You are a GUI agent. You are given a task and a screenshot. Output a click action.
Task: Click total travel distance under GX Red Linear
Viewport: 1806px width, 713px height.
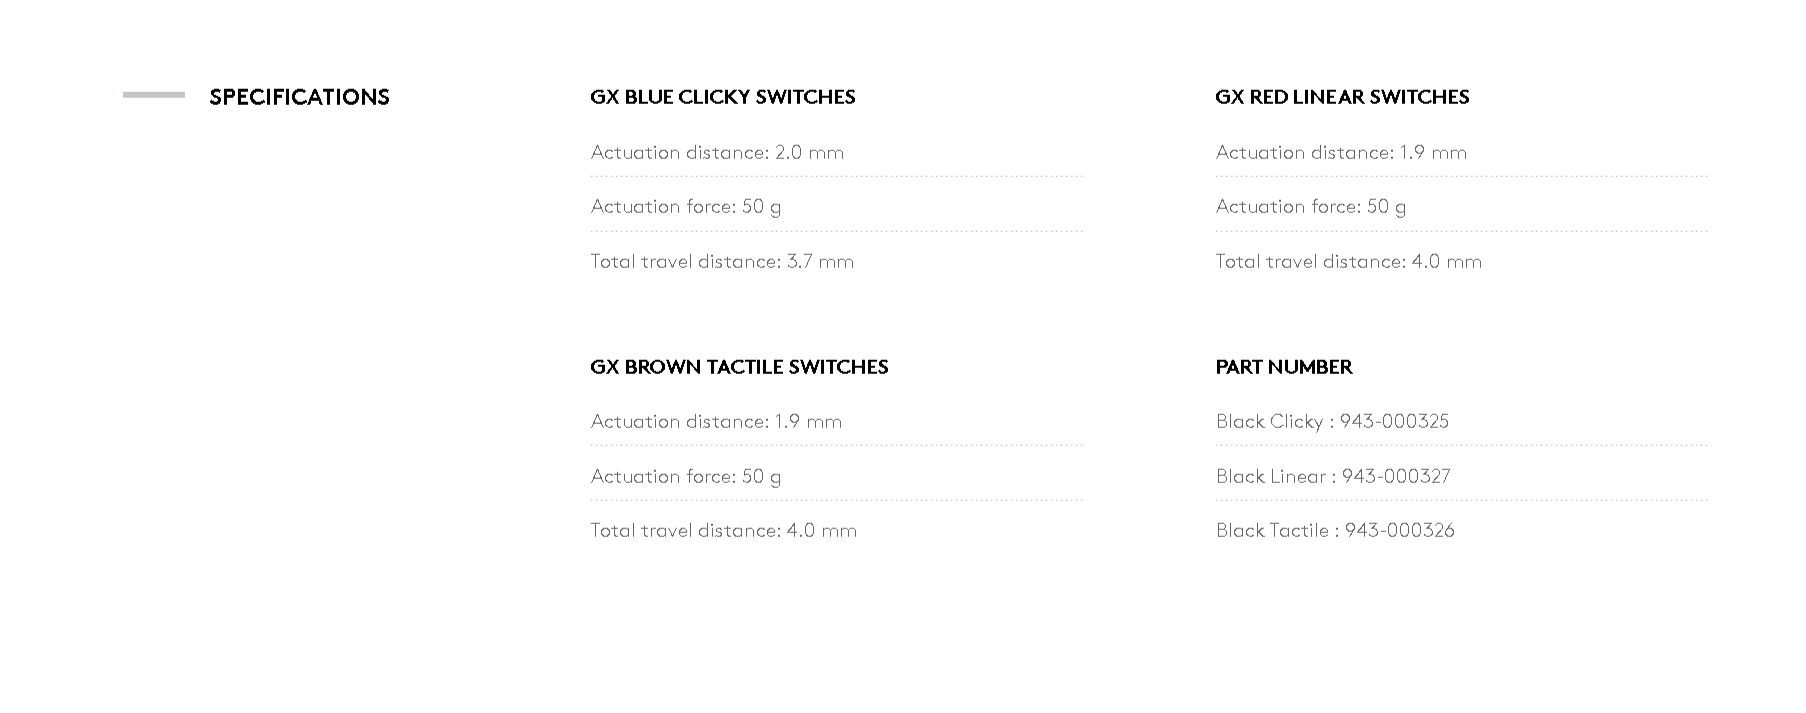point(1348,262)
